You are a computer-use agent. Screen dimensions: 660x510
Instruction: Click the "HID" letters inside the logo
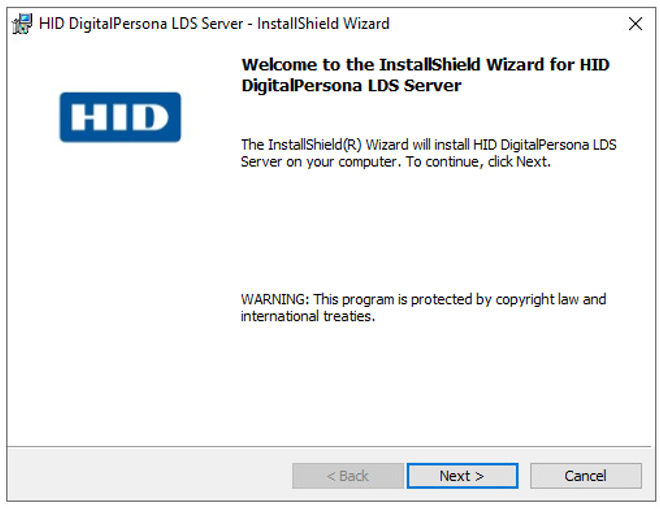pos(120,118)
